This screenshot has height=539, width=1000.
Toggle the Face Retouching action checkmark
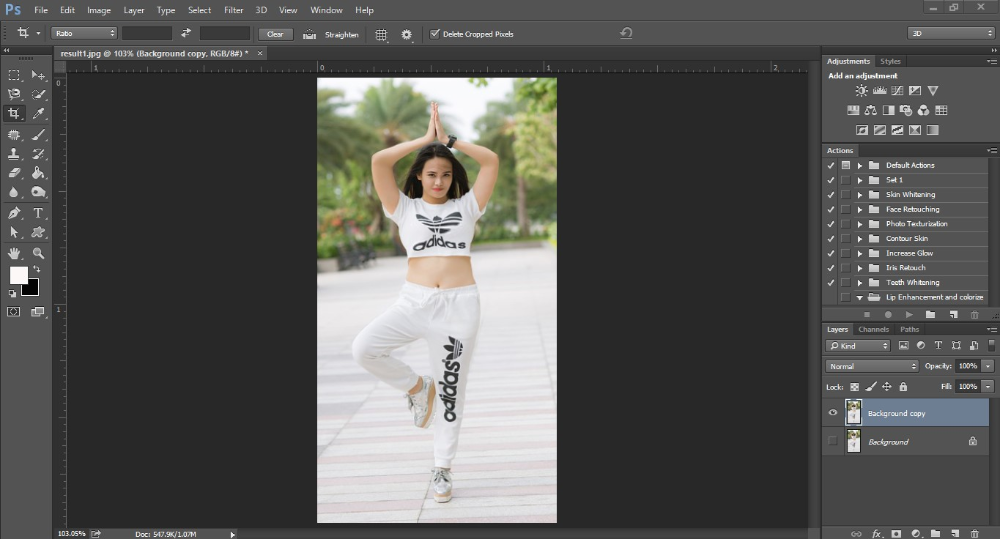tap(830, 209)
